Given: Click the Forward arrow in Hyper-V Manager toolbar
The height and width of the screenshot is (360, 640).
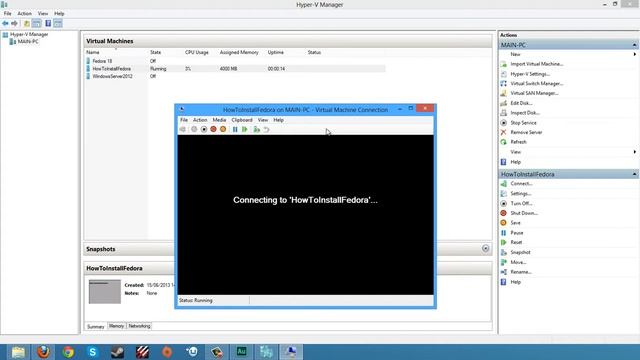Looking at the screenshot, I should pyautogui.click(x=15, y=23).
